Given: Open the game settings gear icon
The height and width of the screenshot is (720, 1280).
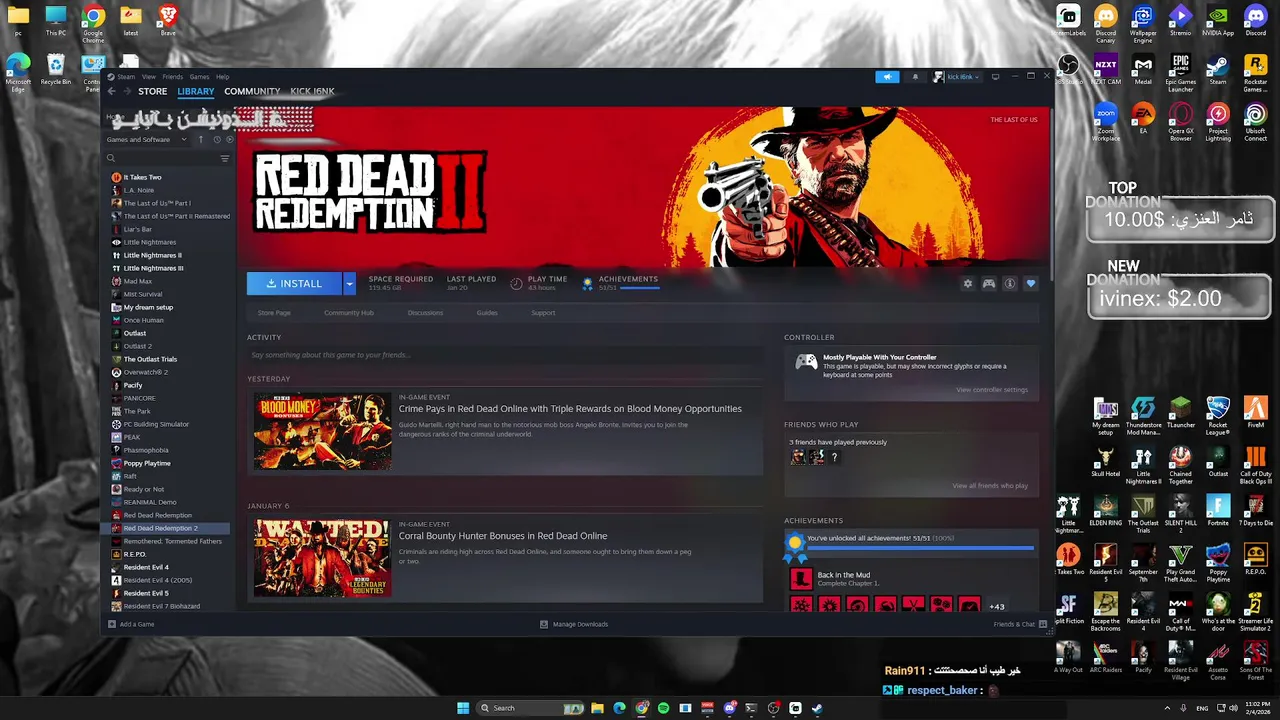Looking at the screenshot, I should pos(967,284).
